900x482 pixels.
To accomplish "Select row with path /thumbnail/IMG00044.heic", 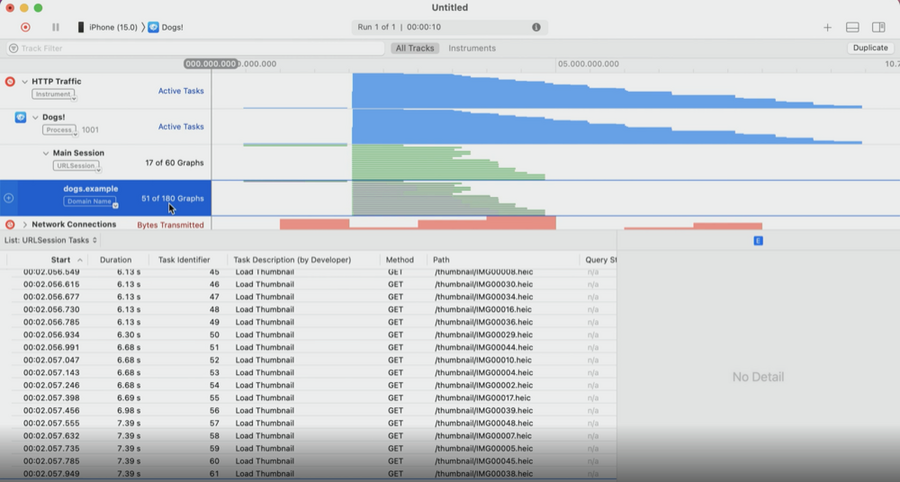I will point(308,347).
